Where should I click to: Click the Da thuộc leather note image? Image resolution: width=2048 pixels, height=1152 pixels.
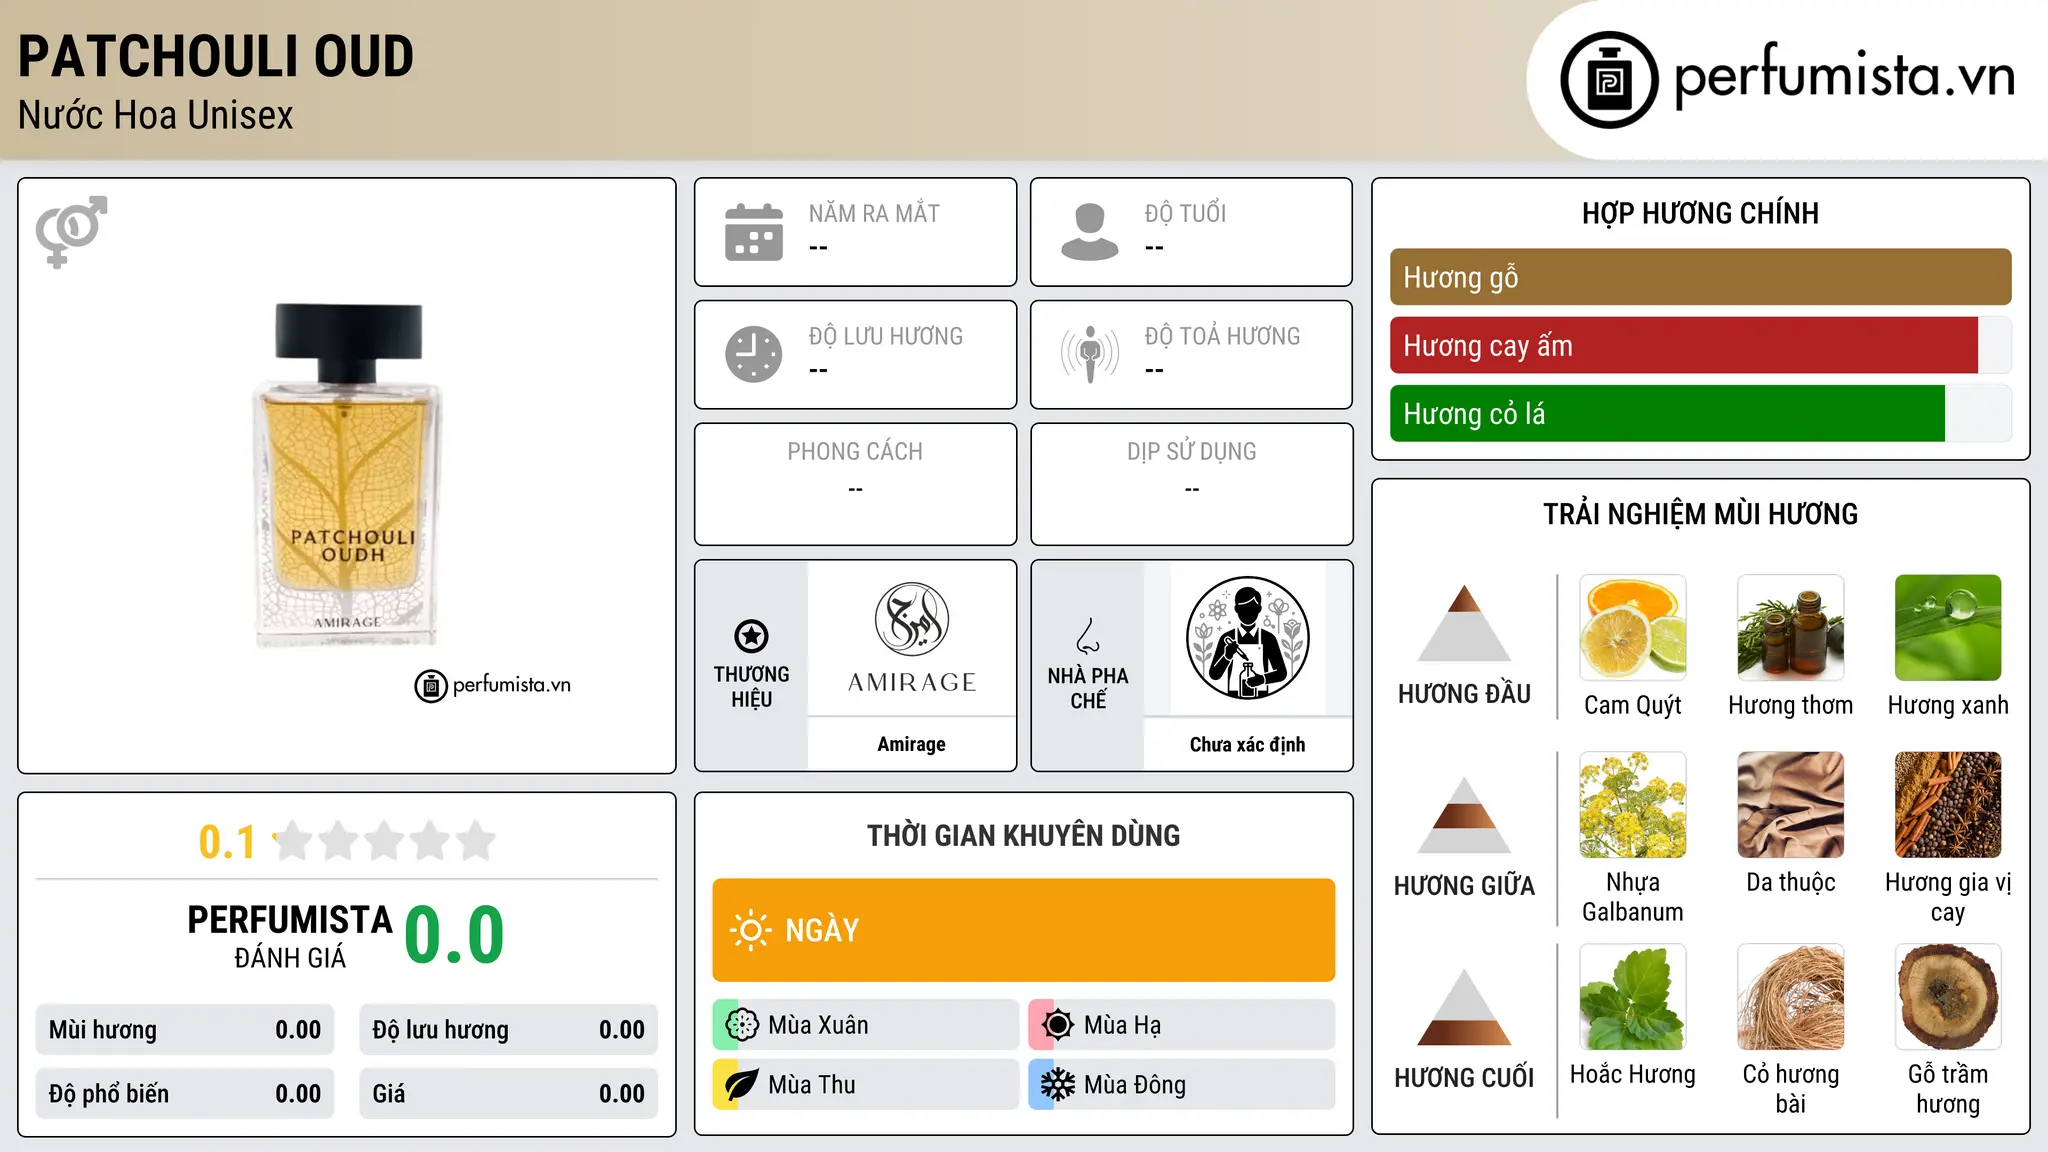tap(1791, 805)
